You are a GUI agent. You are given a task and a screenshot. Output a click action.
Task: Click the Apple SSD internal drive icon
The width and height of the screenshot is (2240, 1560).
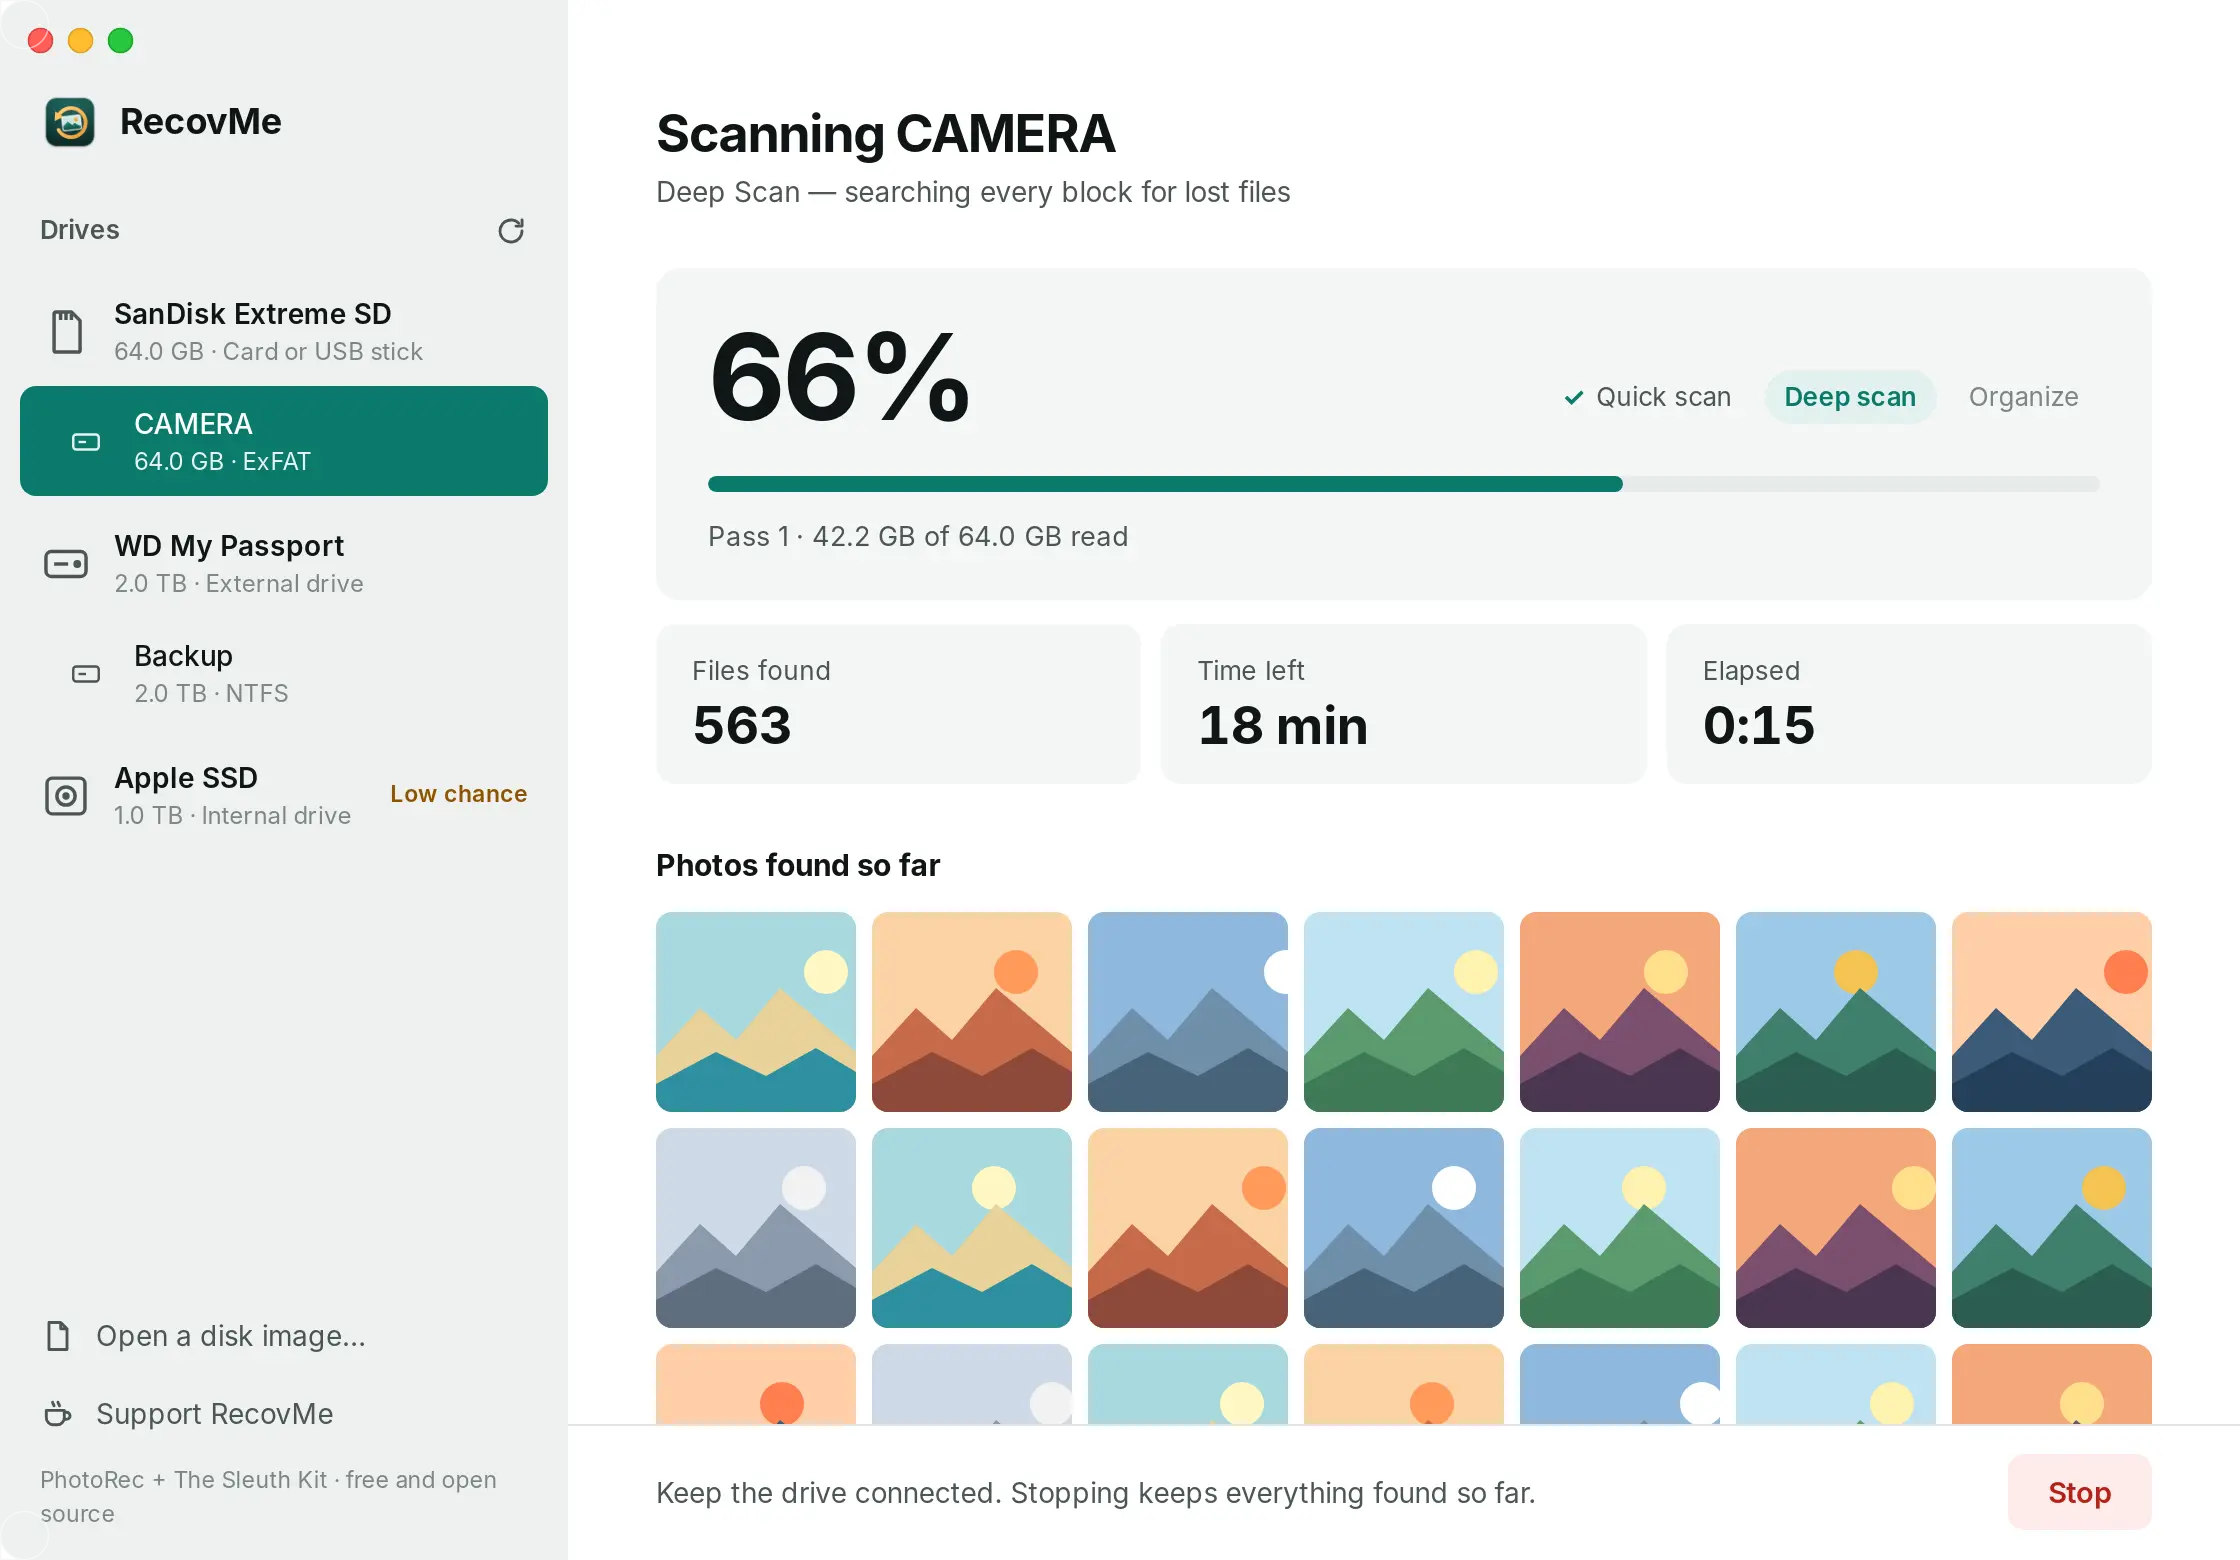(66, 796)
